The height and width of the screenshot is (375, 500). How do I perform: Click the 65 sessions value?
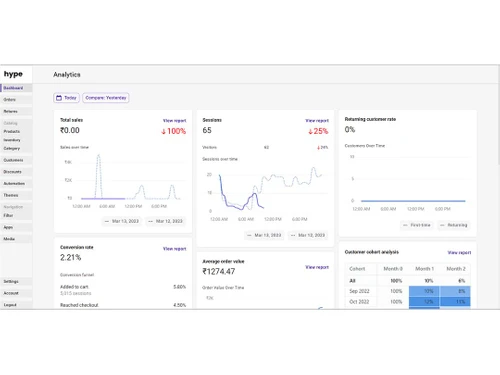[x=207, y=130]
